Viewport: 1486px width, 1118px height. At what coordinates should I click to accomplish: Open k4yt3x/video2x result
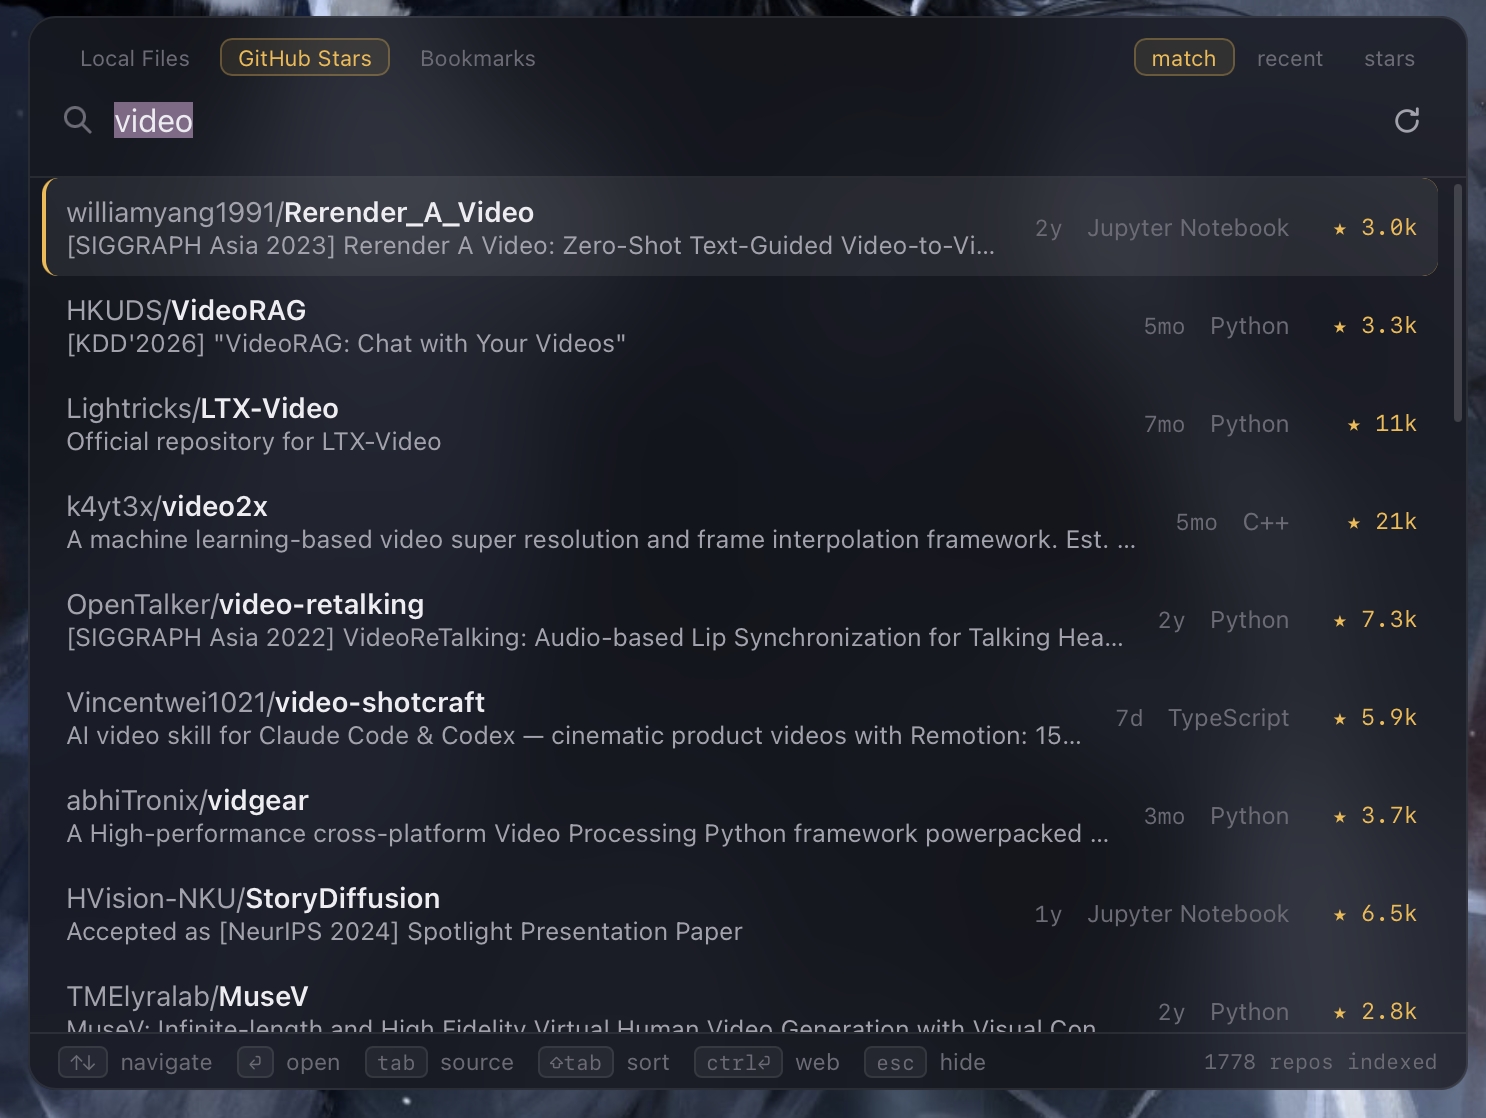pos(740,522)
